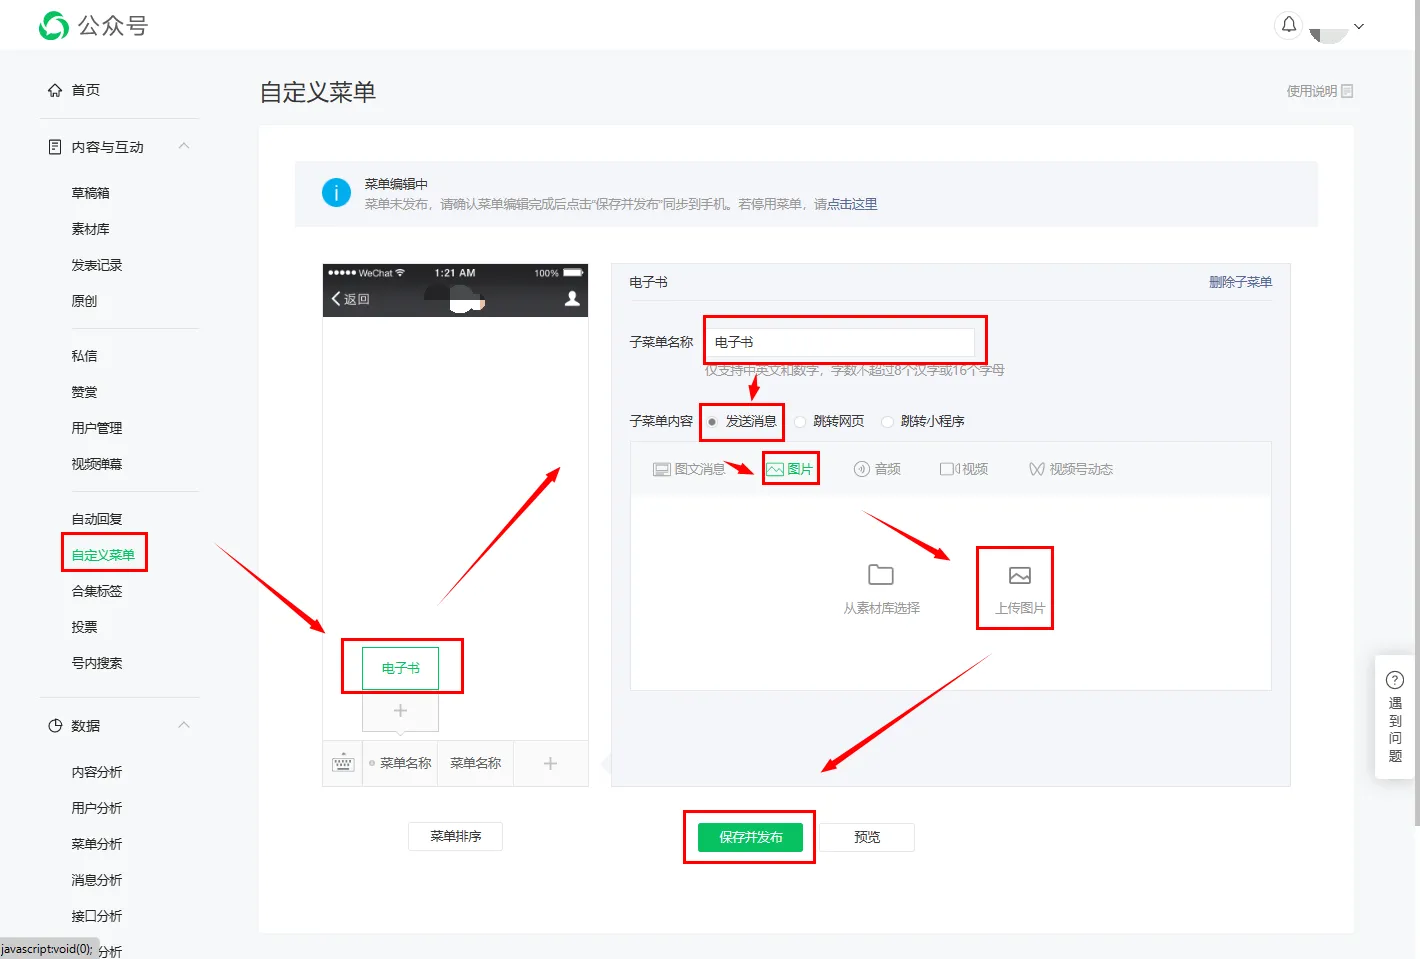Open 内容分析 in the sidebar

point(97,772)
